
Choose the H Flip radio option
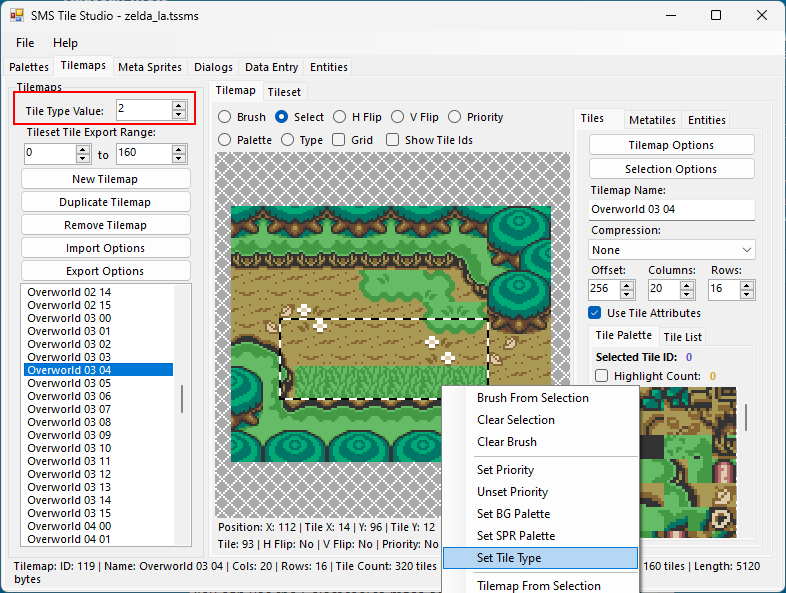point(339,117)
